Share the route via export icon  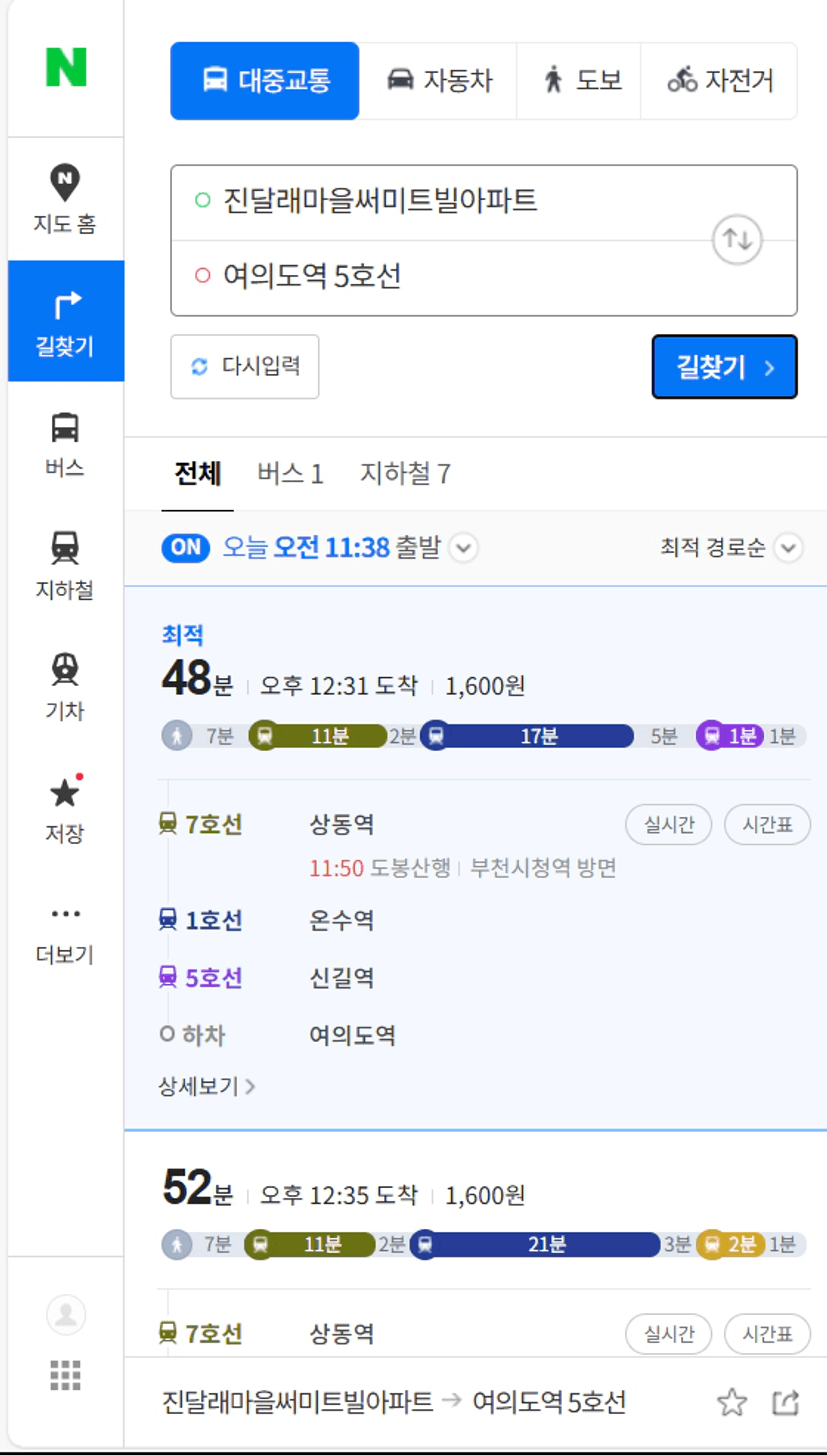(x=786, y=1403)
